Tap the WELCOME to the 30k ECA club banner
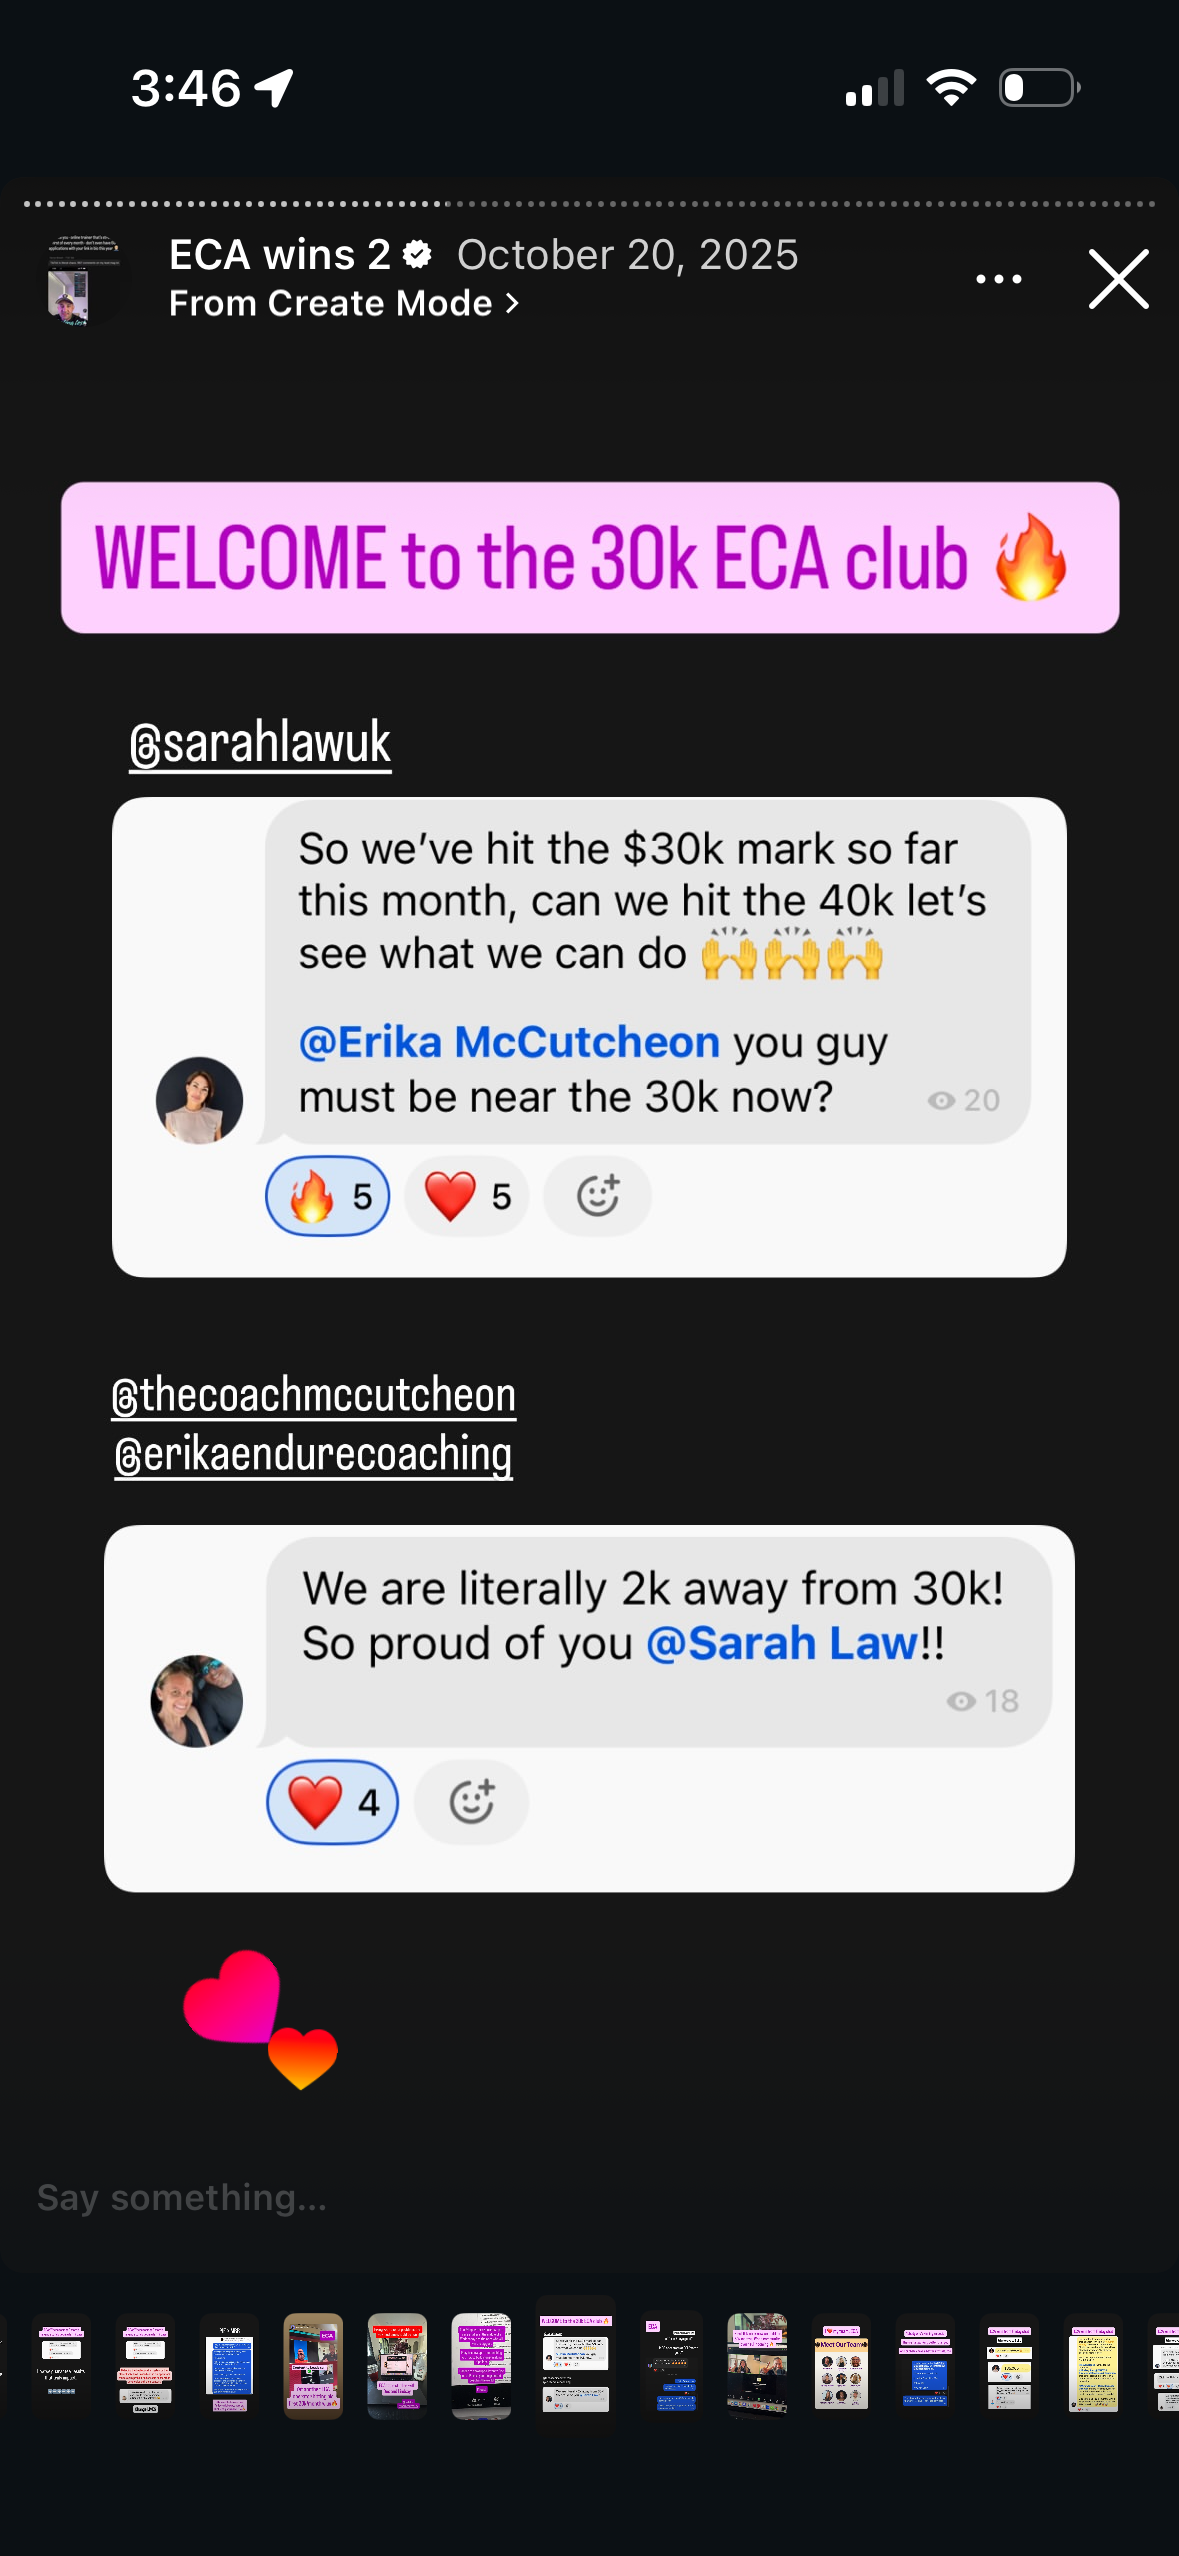Viewport: 1179px width, 2556px height. [589, 558]
